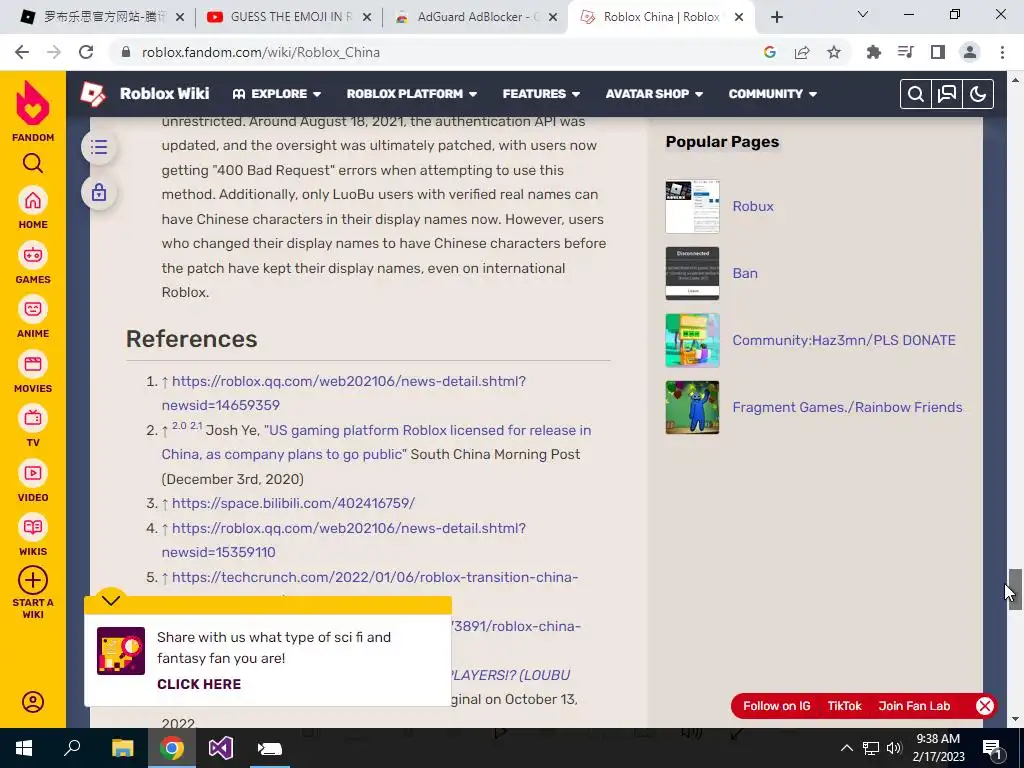Image resolution: width=1024 pixels, height=768 pixels.
Task: Switch to AdGuard AdBlocker tab
Action: 476,17
